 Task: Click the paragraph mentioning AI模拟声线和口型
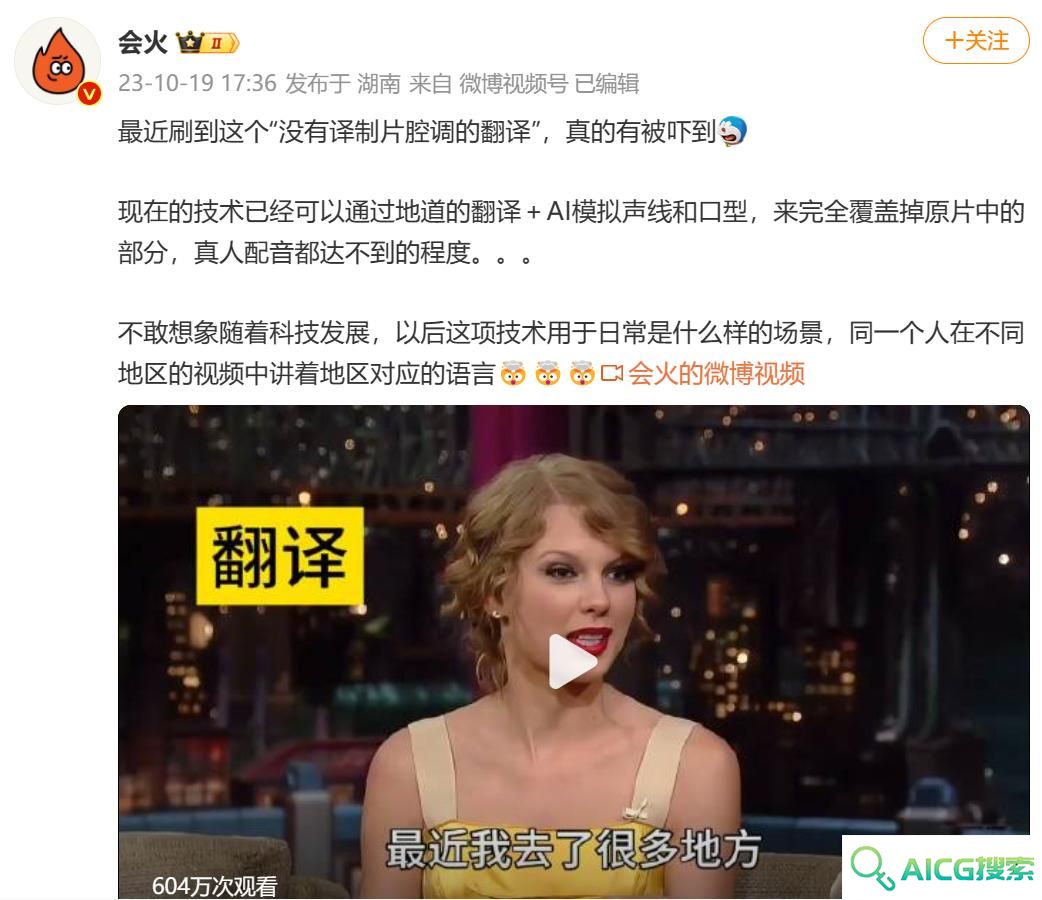click(x=572, y=232)
